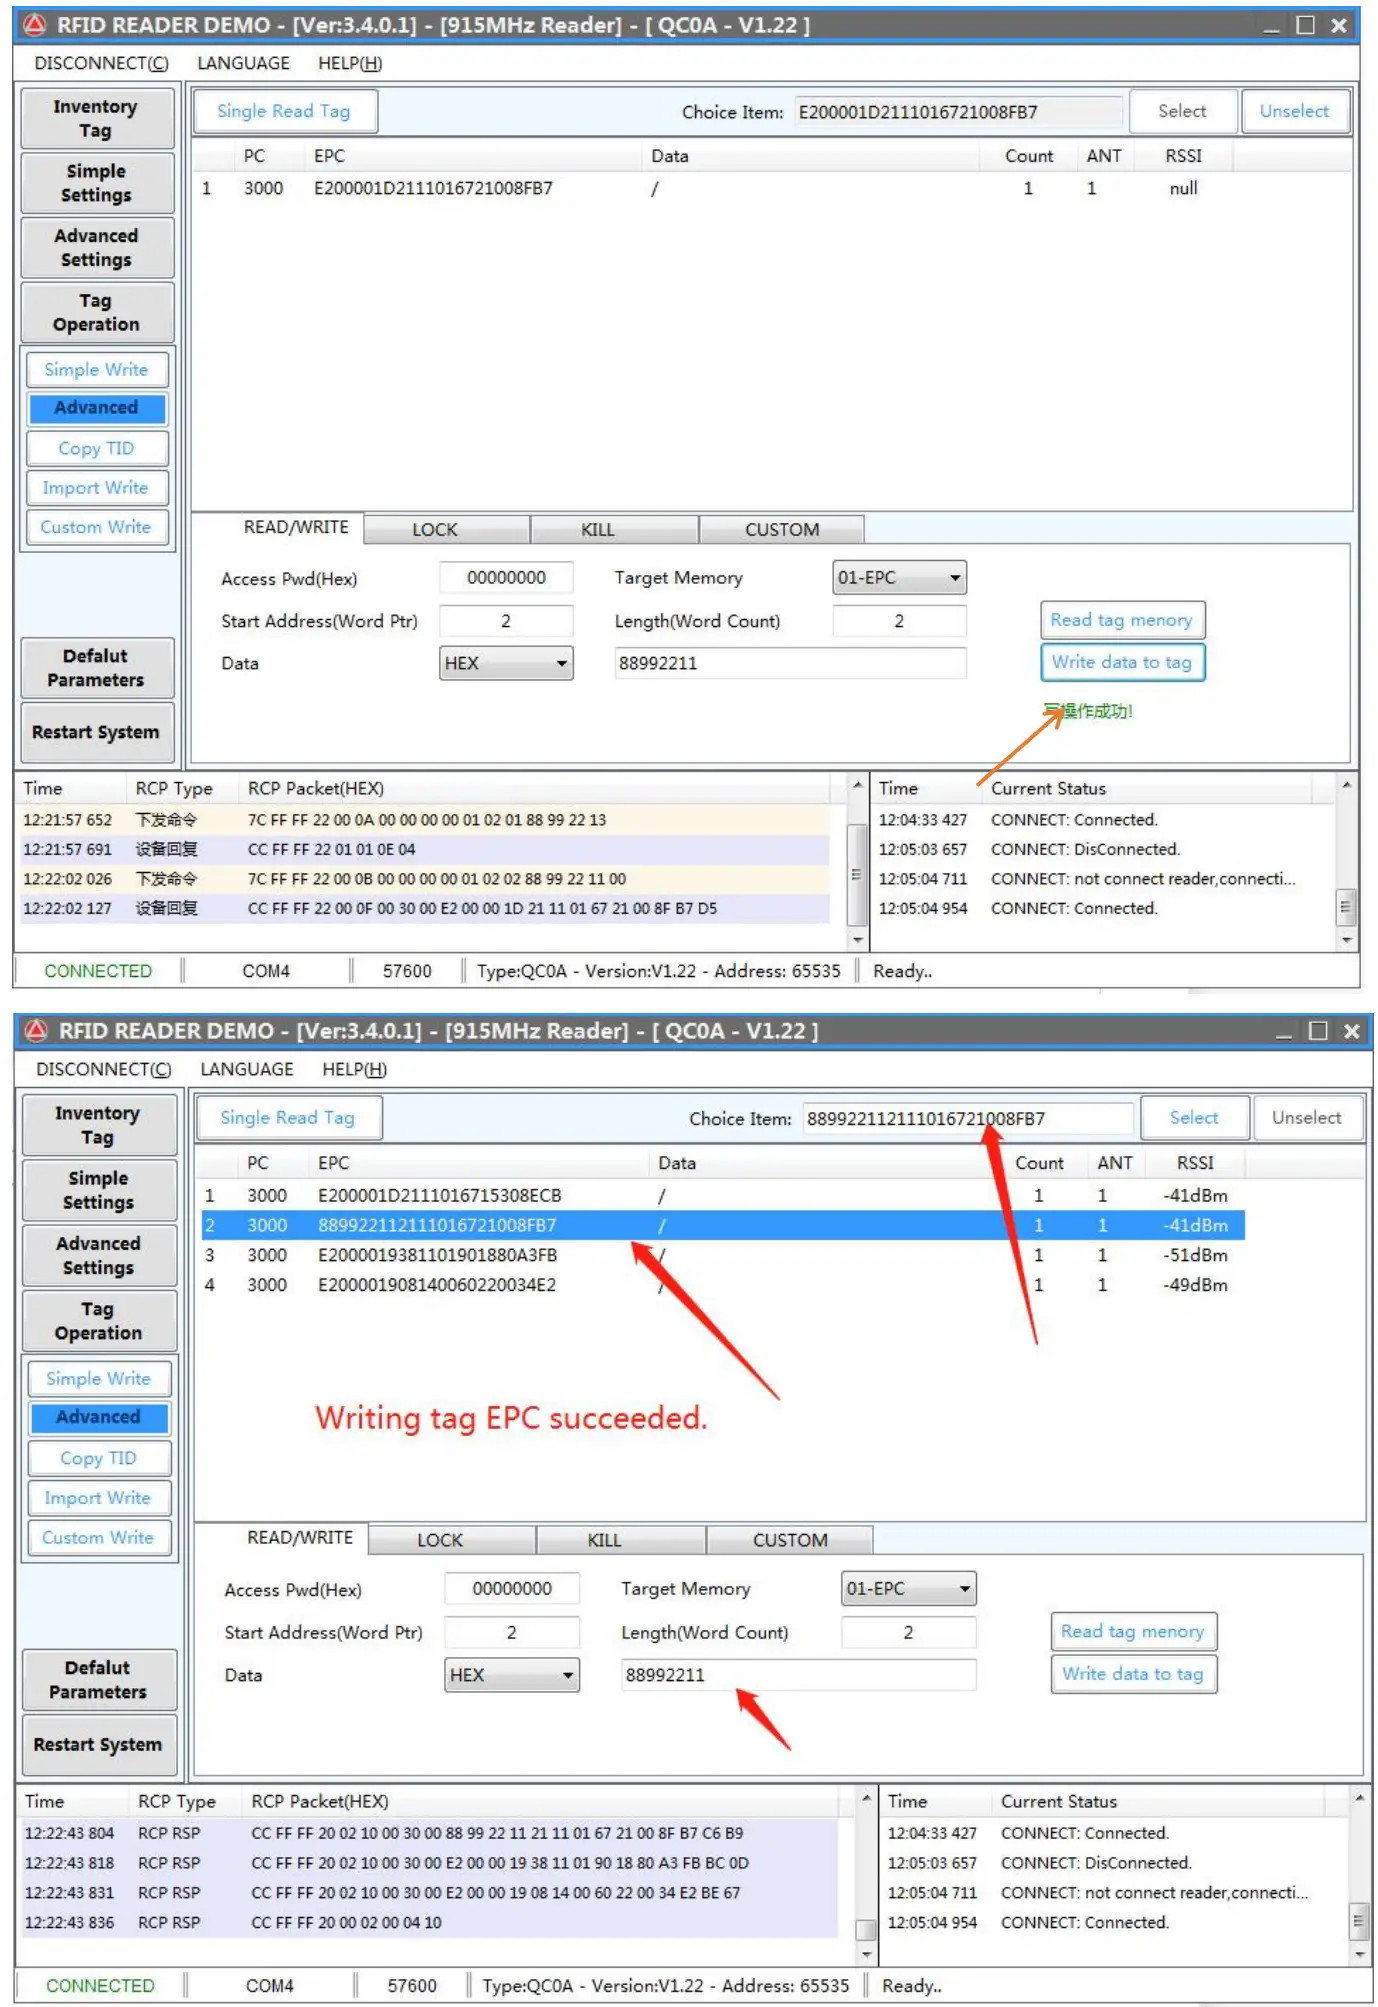Image resolution: width=1378 pixels, height=2007 pixels.
Task: Switch to KILL tab in the upper window
Action: [x=614, y=529]
